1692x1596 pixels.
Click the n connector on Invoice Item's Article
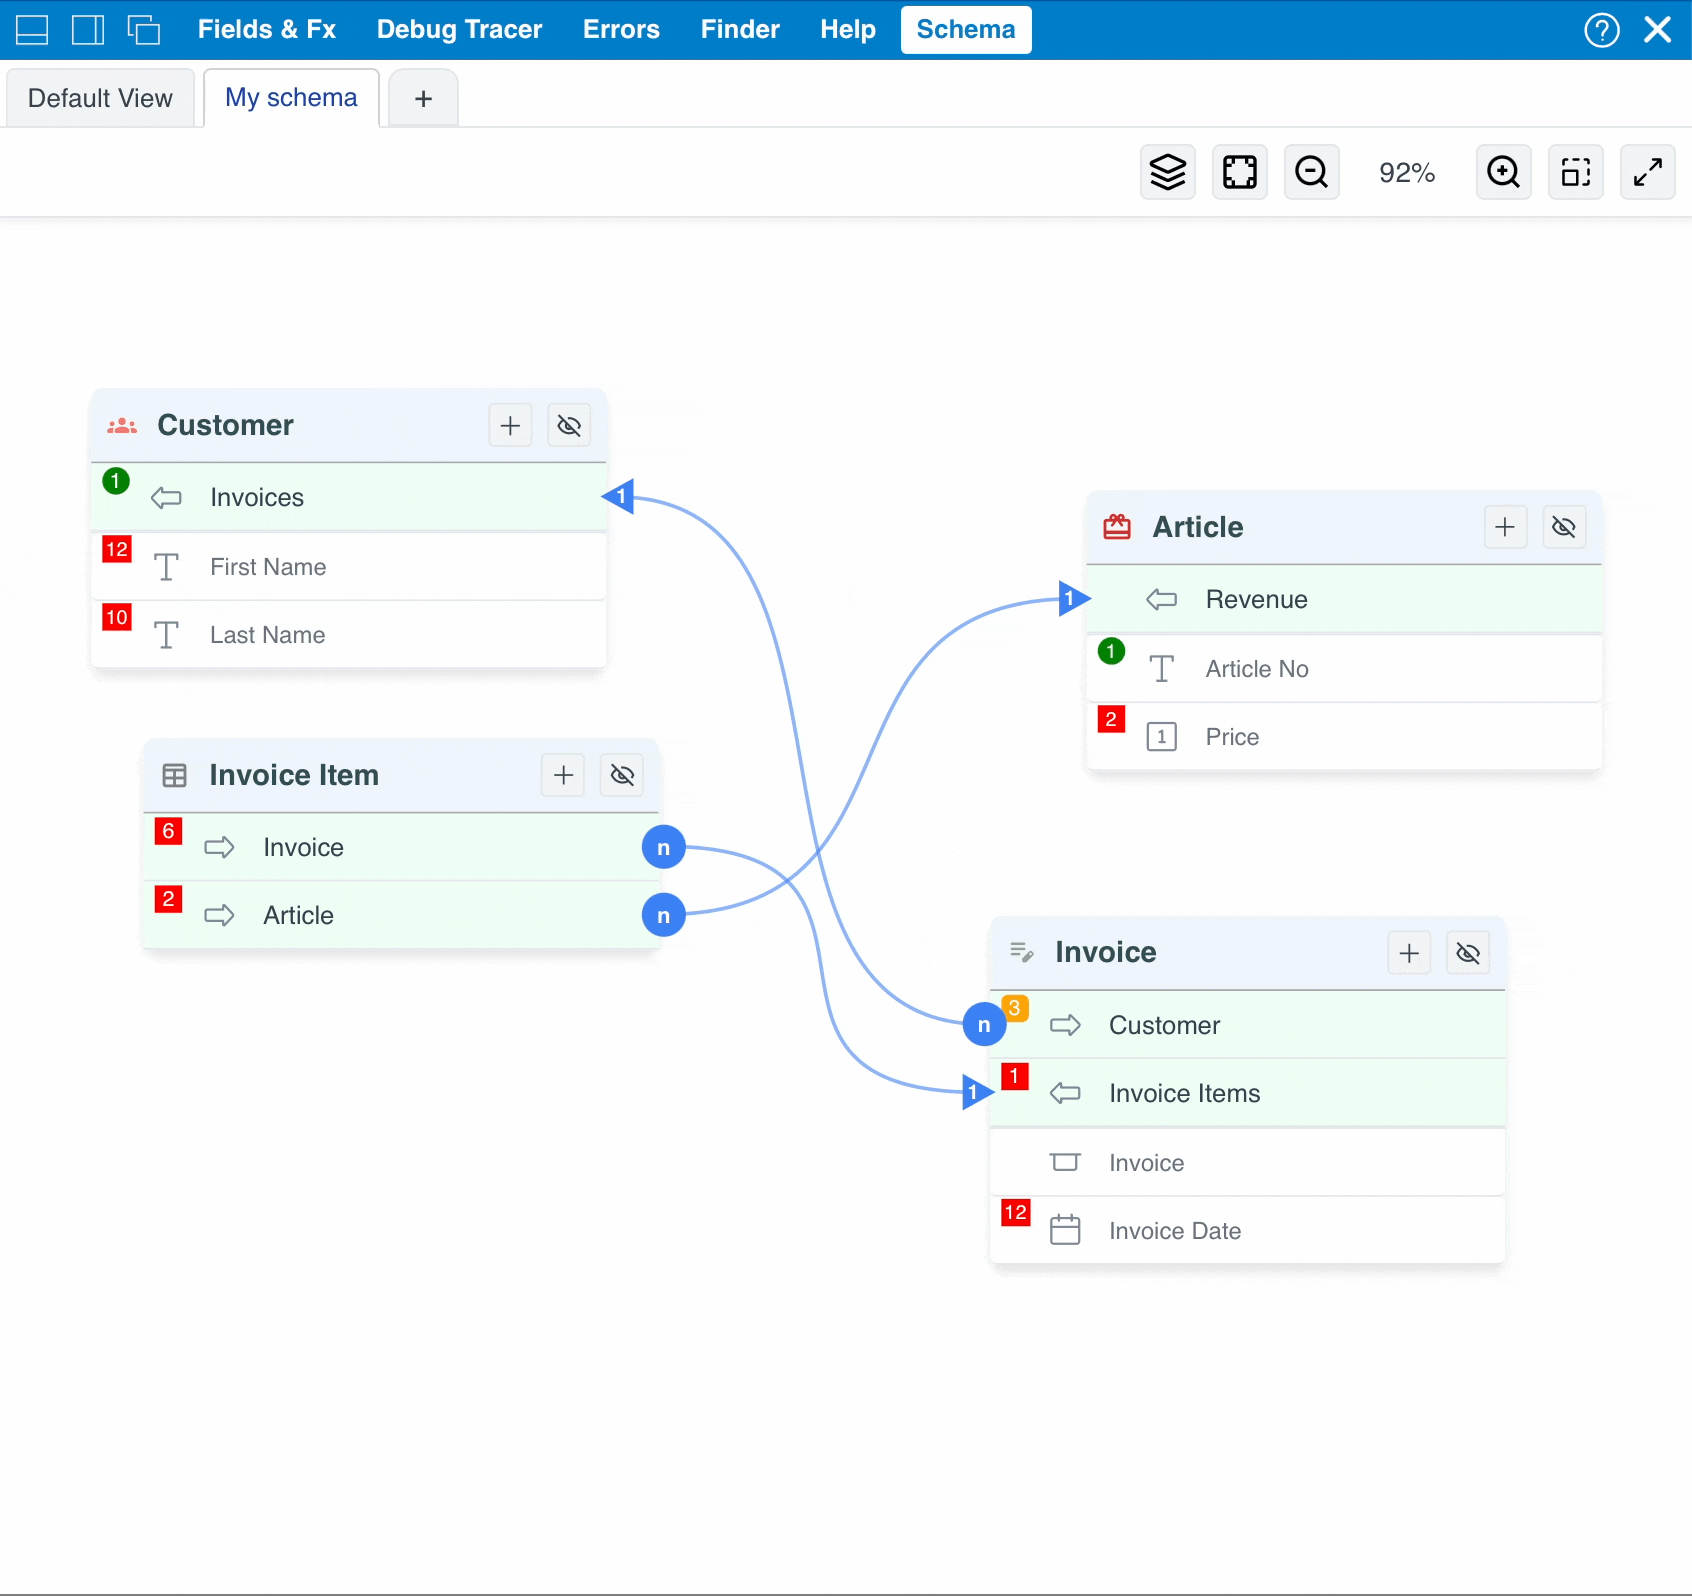click(x=663, y=915)
